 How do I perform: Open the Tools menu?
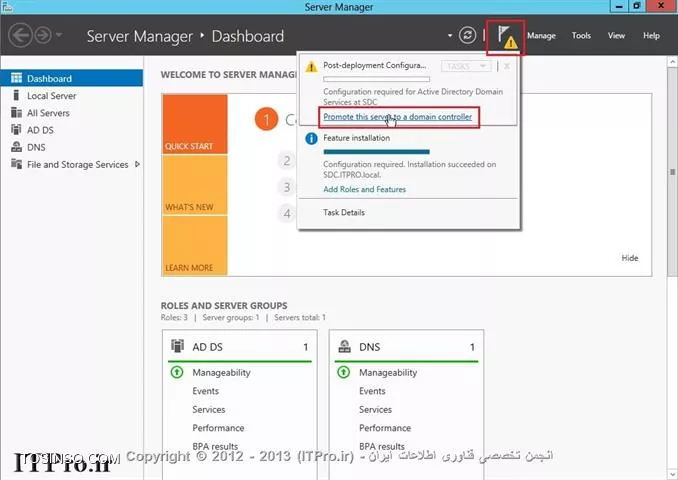(581, 35)
